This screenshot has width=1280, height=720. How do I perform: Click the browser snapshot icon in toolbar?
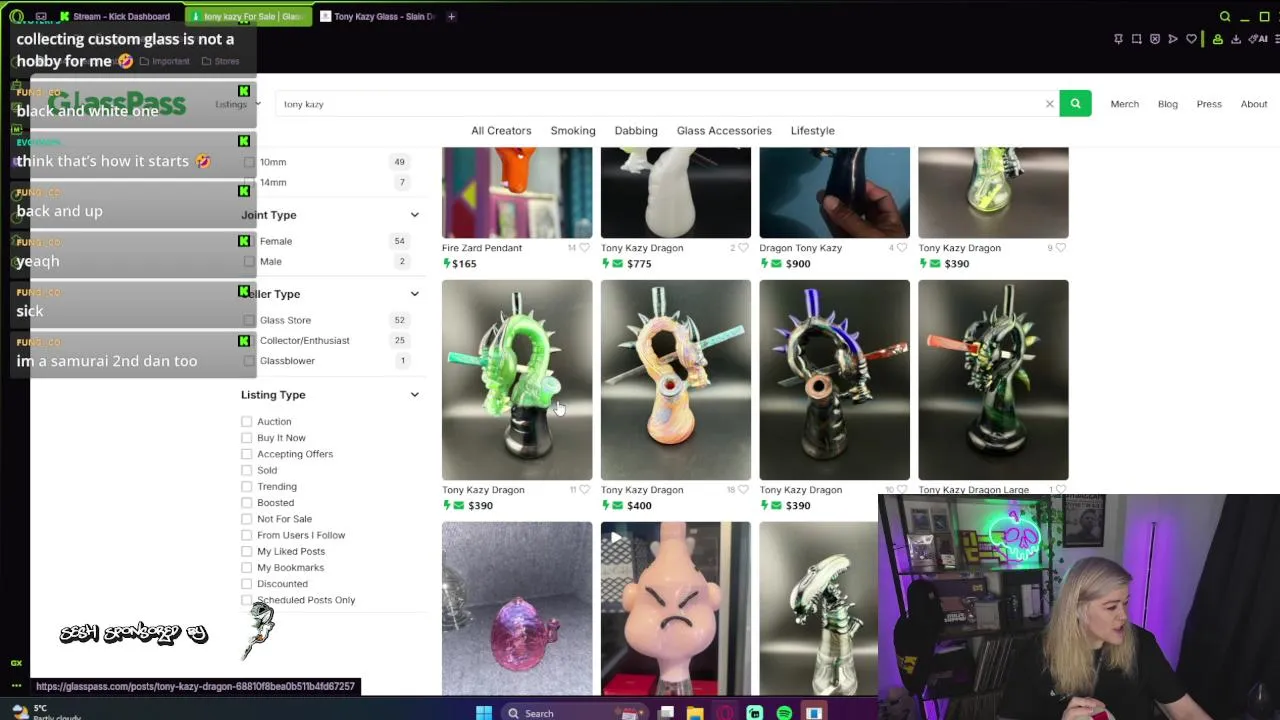point(1137,39)
